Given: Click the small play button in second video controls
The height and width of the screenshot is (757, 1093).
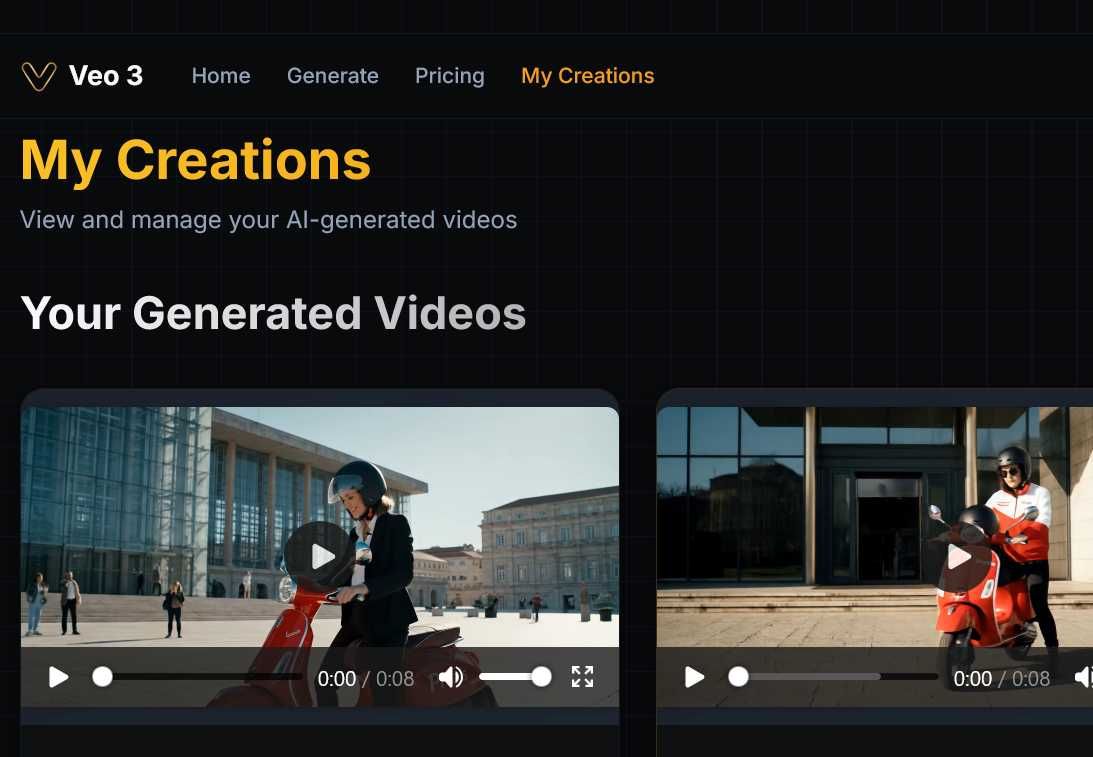Looking at the screenshot, I should [x=694, y=677].
